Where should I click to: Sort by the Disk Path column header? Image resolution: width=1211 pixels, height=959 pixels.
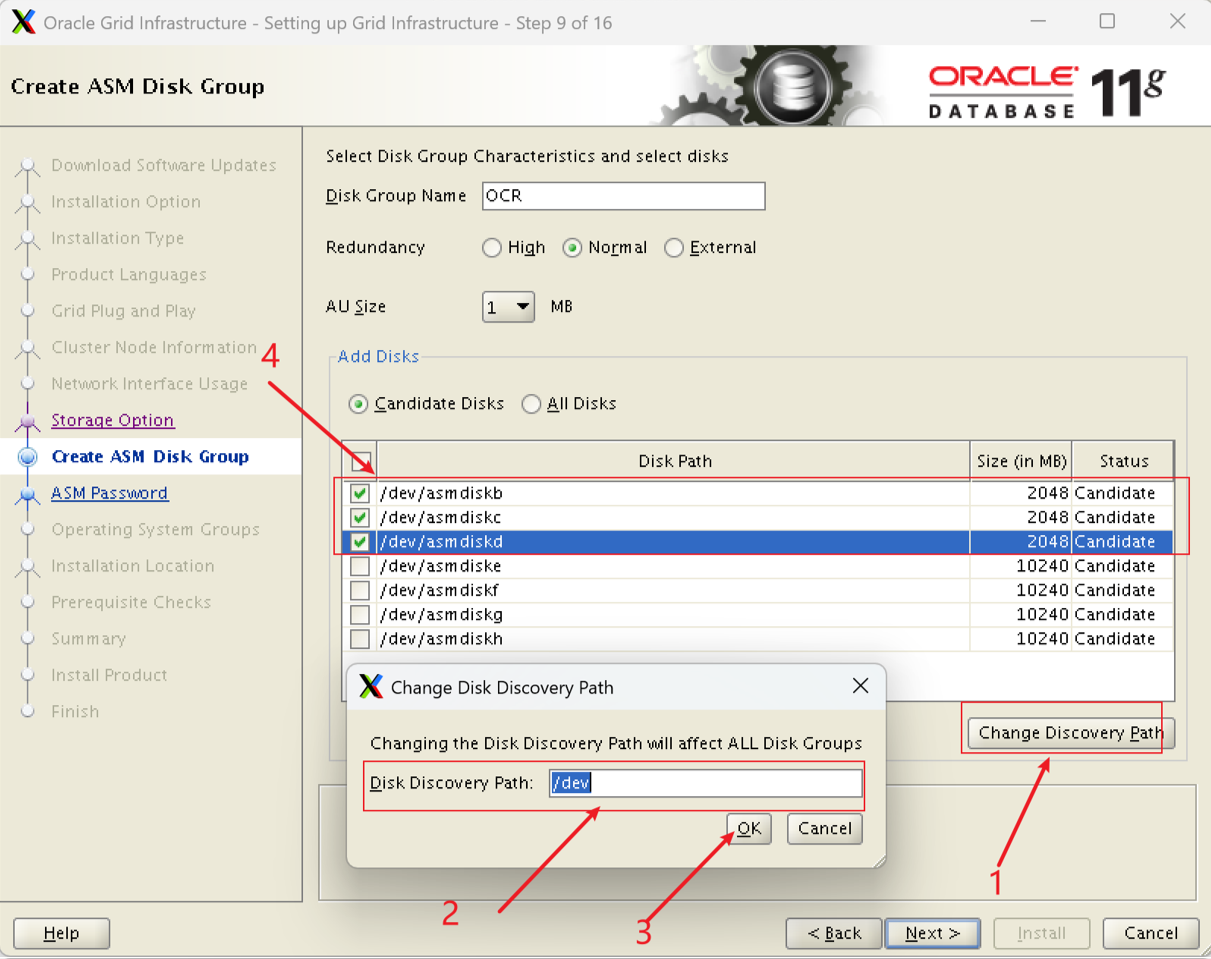(x=674, y=461)
